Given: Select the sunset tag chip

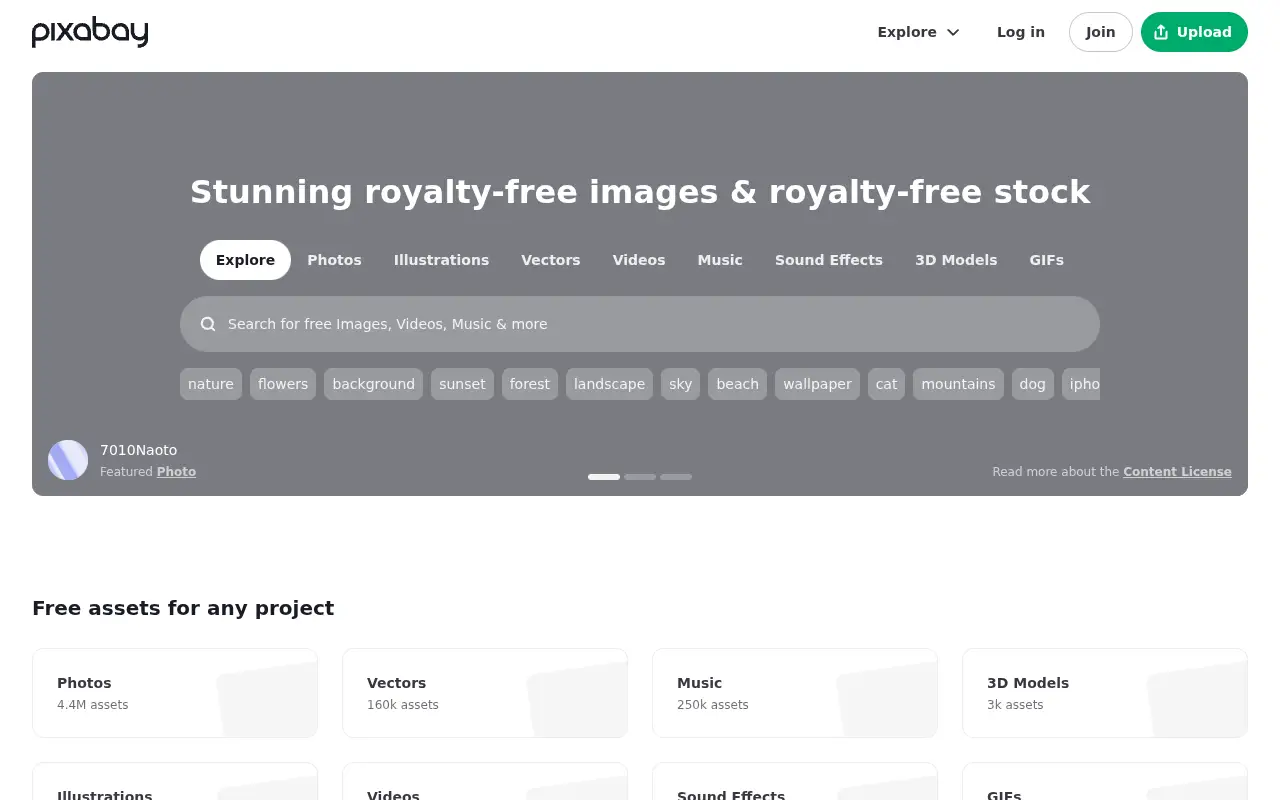Looking at the screenshot, I should pyautogui.click(x=462, y=384).
